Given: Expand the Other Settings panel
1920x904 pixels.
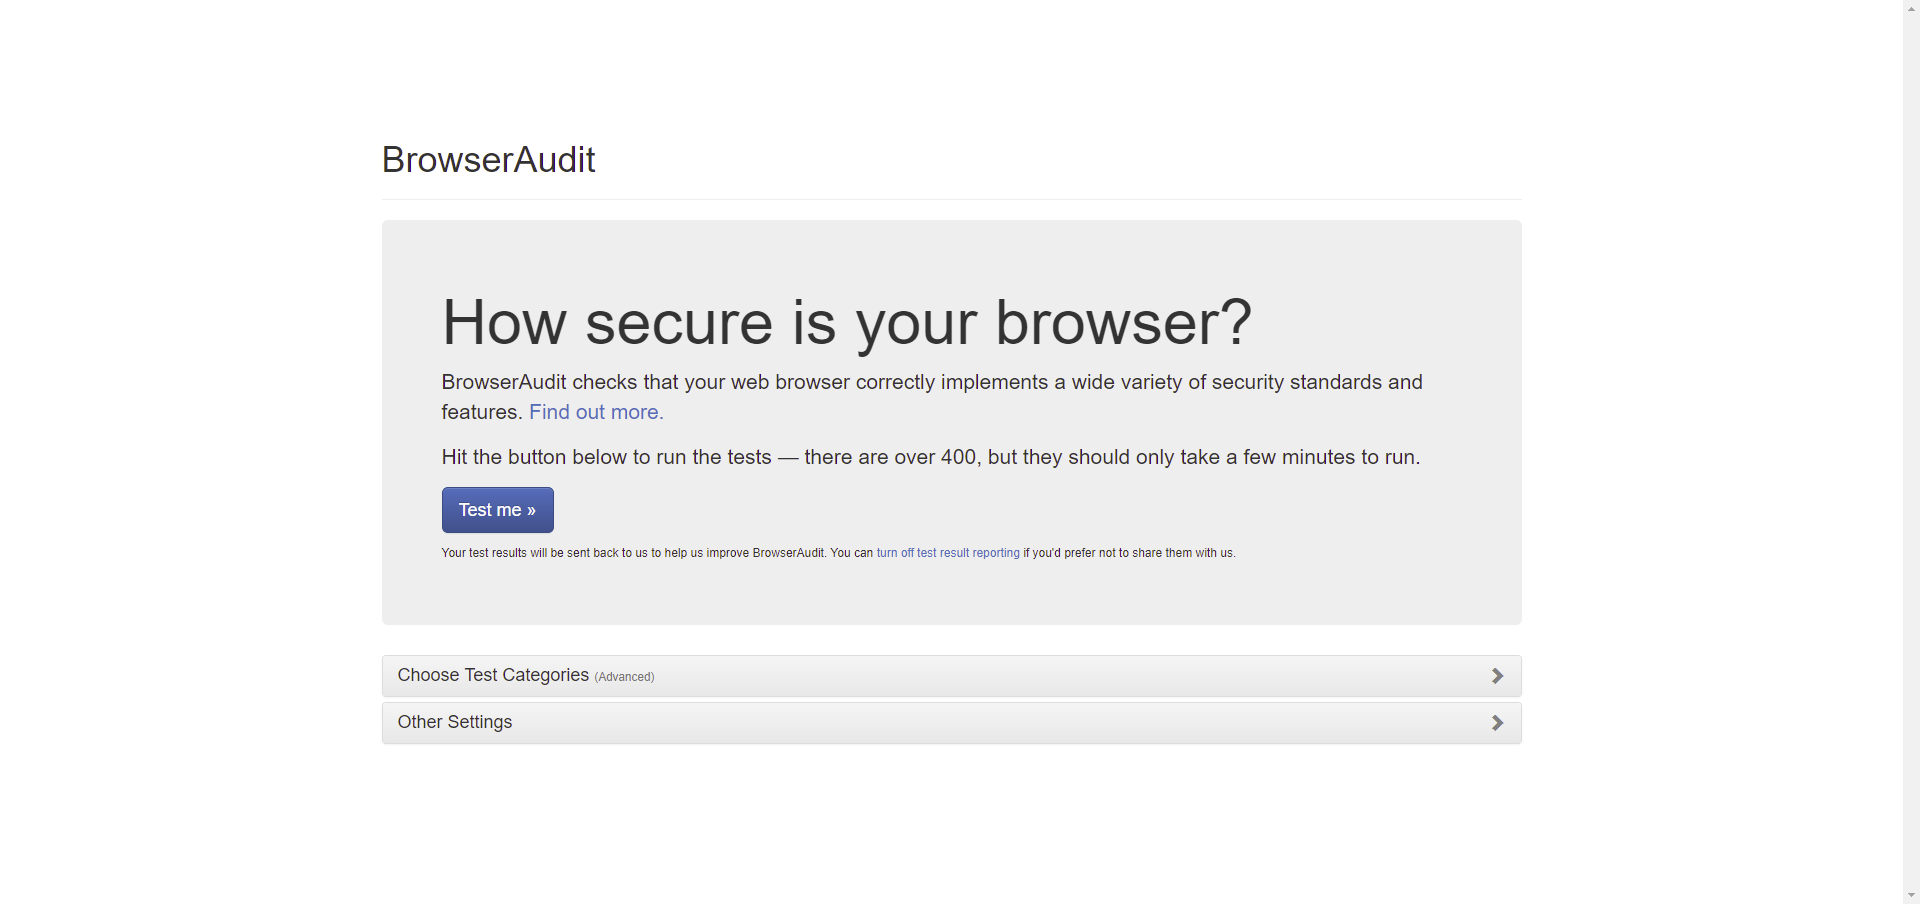Looking at the screenshot, I should point(951,723).
